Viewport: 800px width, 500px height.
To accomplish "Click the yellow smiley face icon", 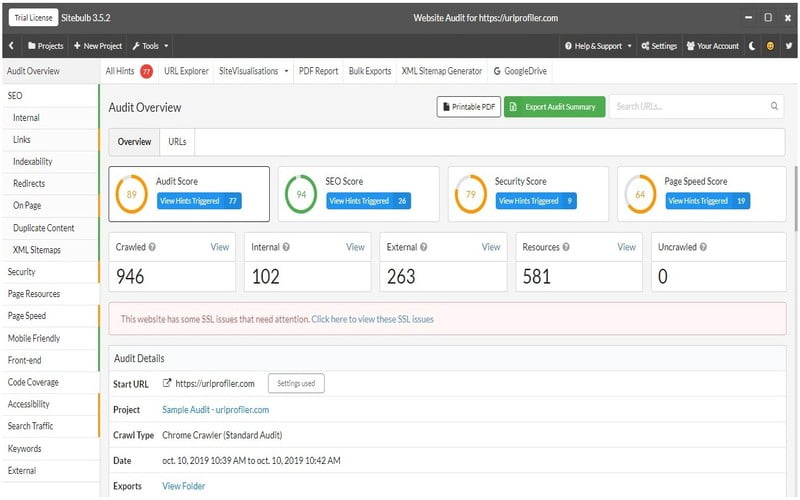I will (x=770, y=46).
